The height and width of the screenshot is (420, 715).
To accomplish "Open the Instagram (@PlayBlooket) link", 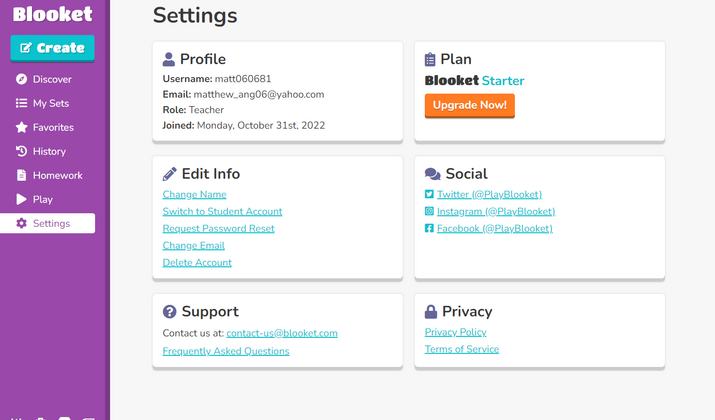I will pos(496,212).
